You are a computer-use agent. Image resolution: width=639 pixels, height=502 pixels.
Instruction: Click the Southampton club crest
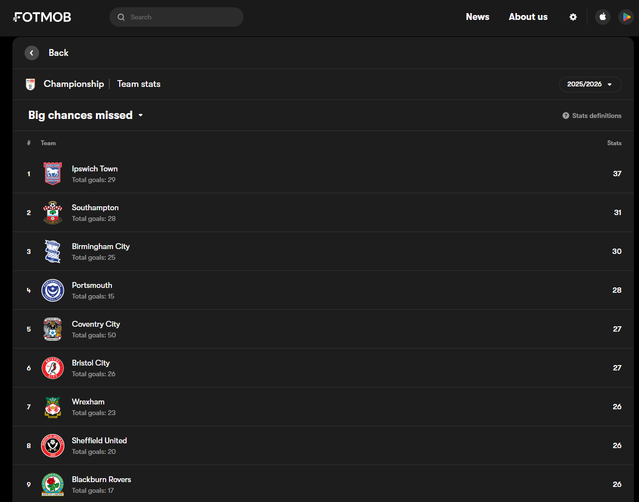pyautogui.click(x=52, y=212)
